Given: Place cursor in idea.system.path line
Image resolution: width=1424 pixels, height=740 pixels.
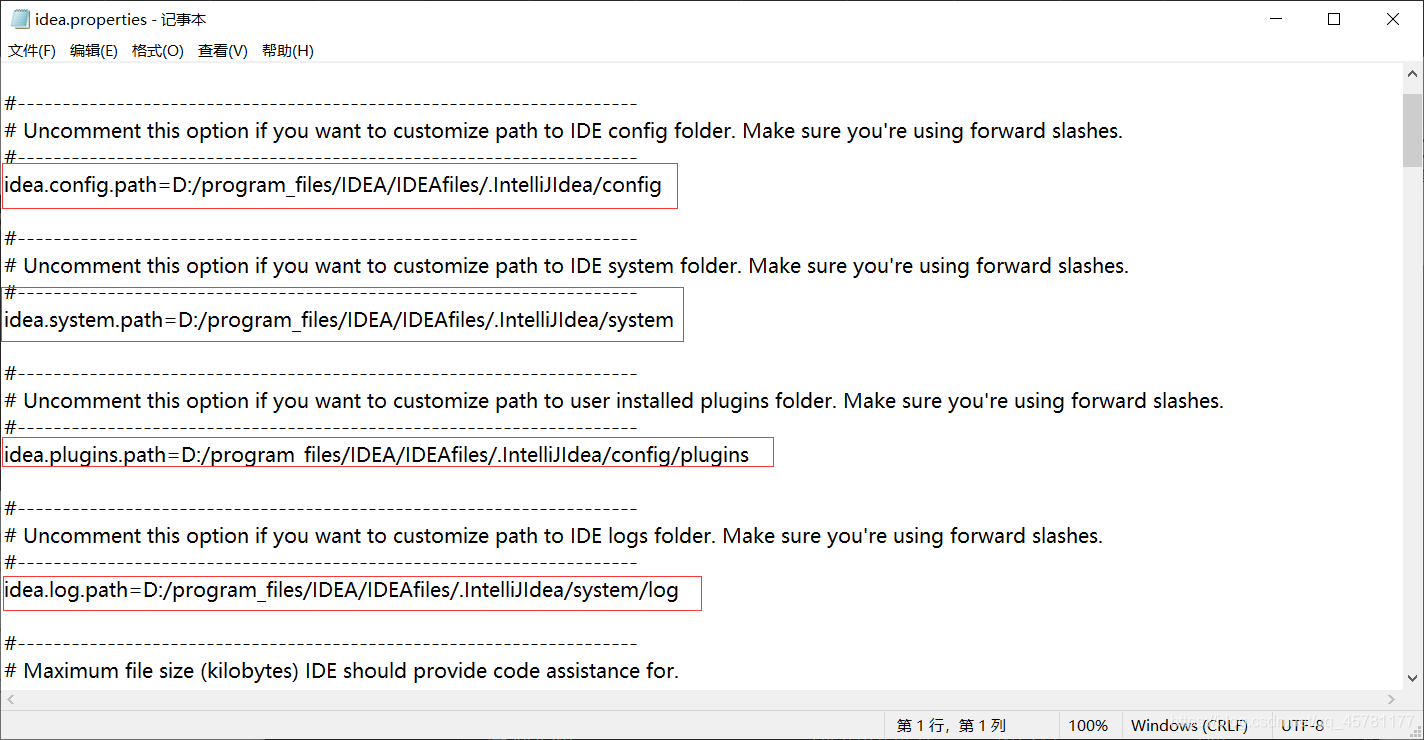Looking at the screenshot, I should pyautogui.click(x=339, y=320).
